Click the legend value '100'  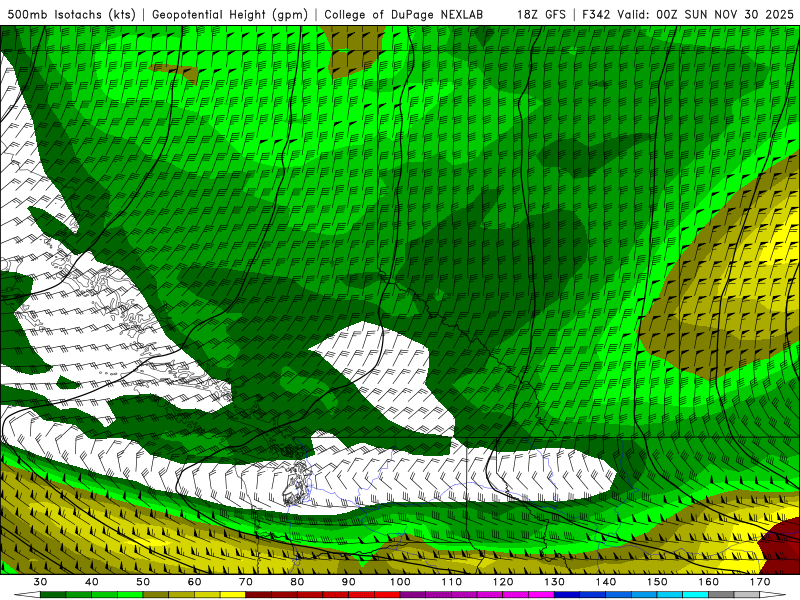click(x=400, y=582)
